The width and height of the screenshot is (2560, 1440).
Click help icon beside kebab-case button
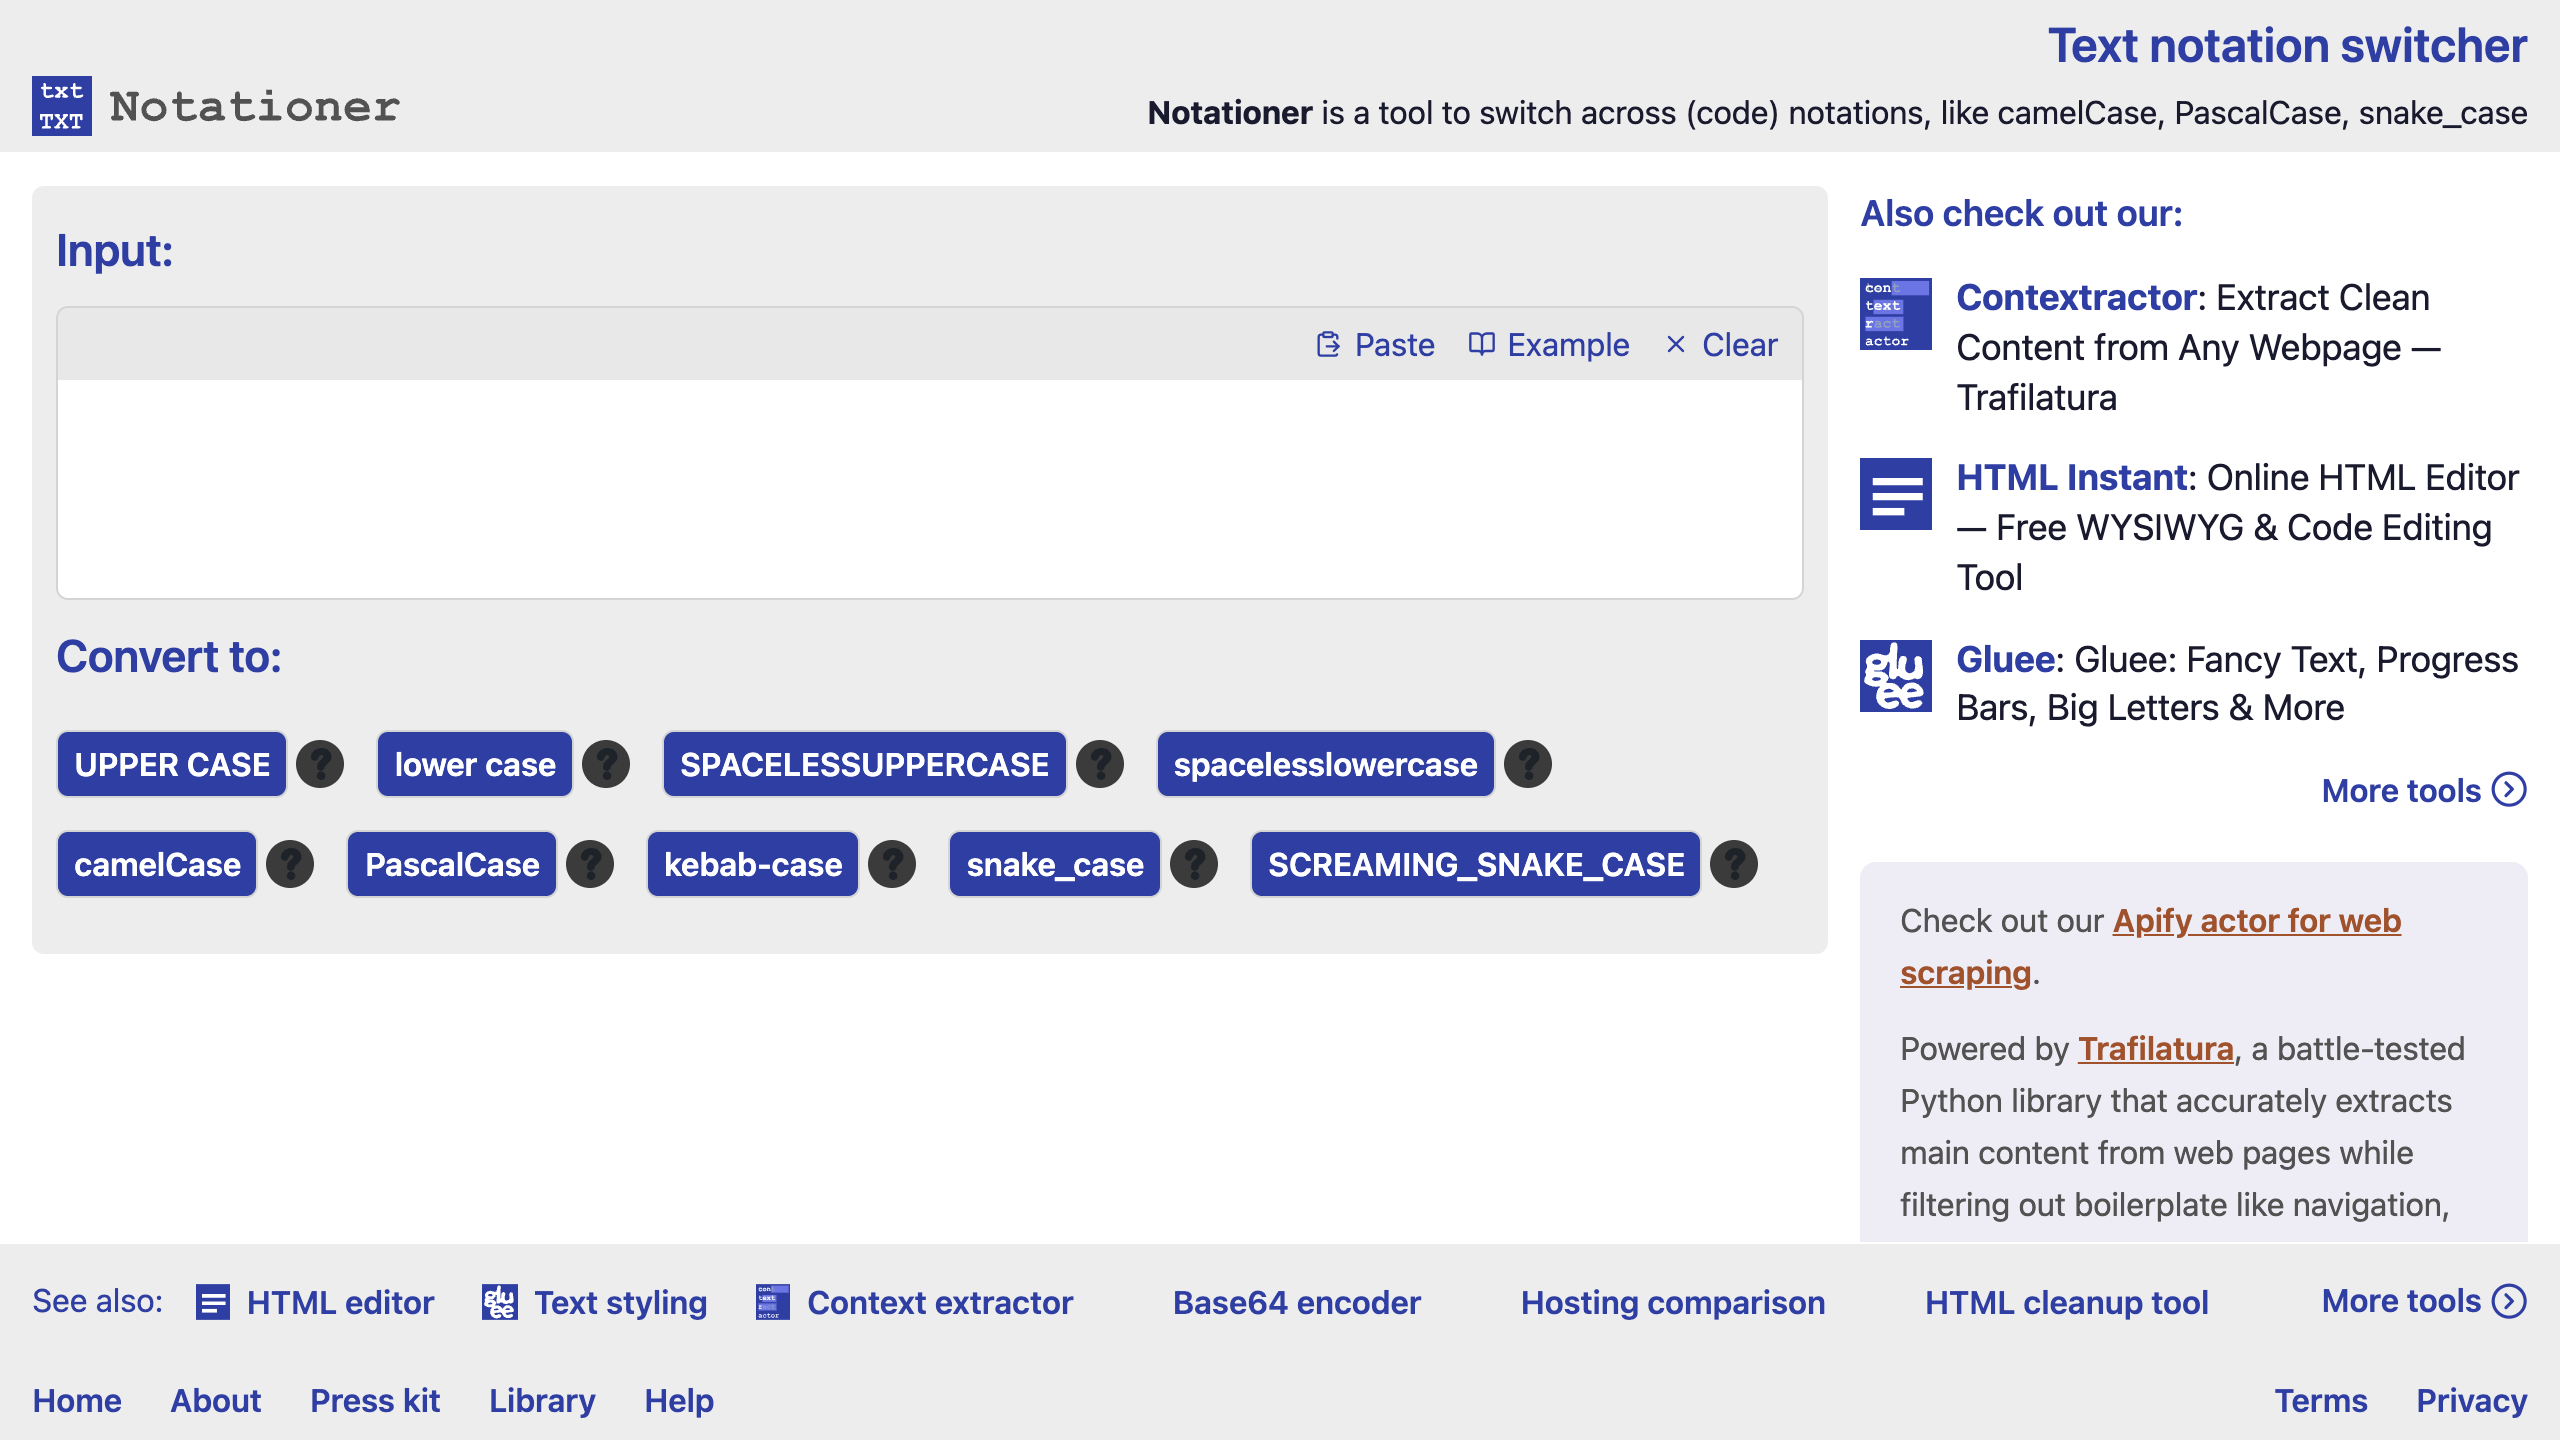[x=892, y=865]
